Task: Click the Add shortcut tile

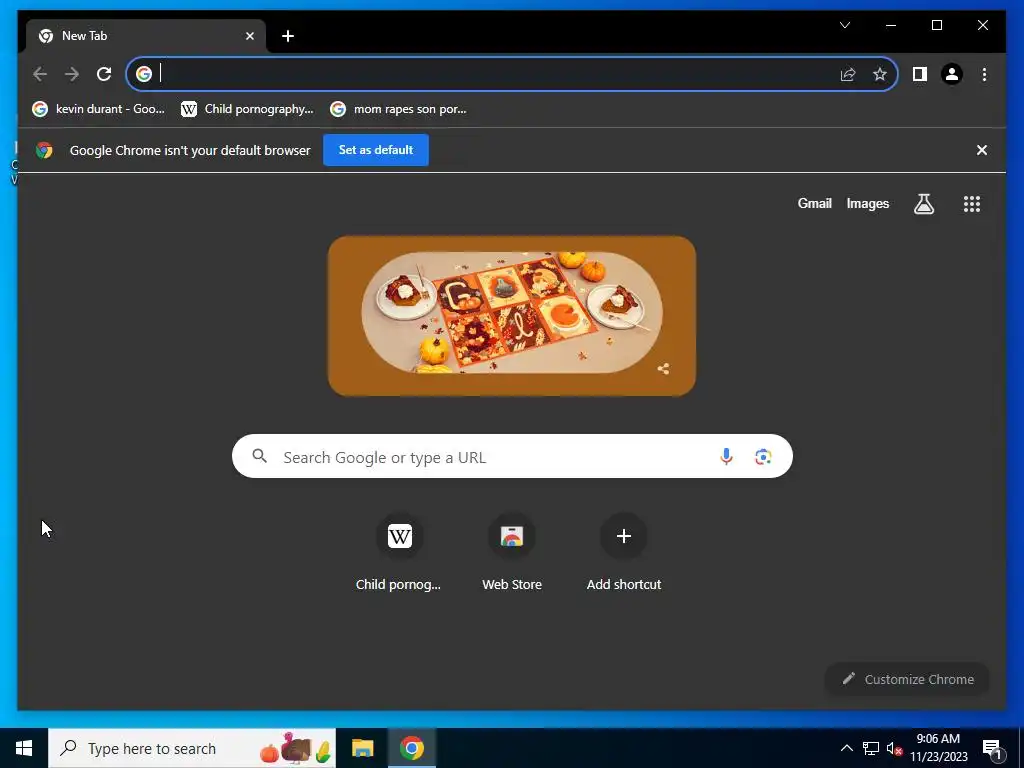Action: [624, 552]
